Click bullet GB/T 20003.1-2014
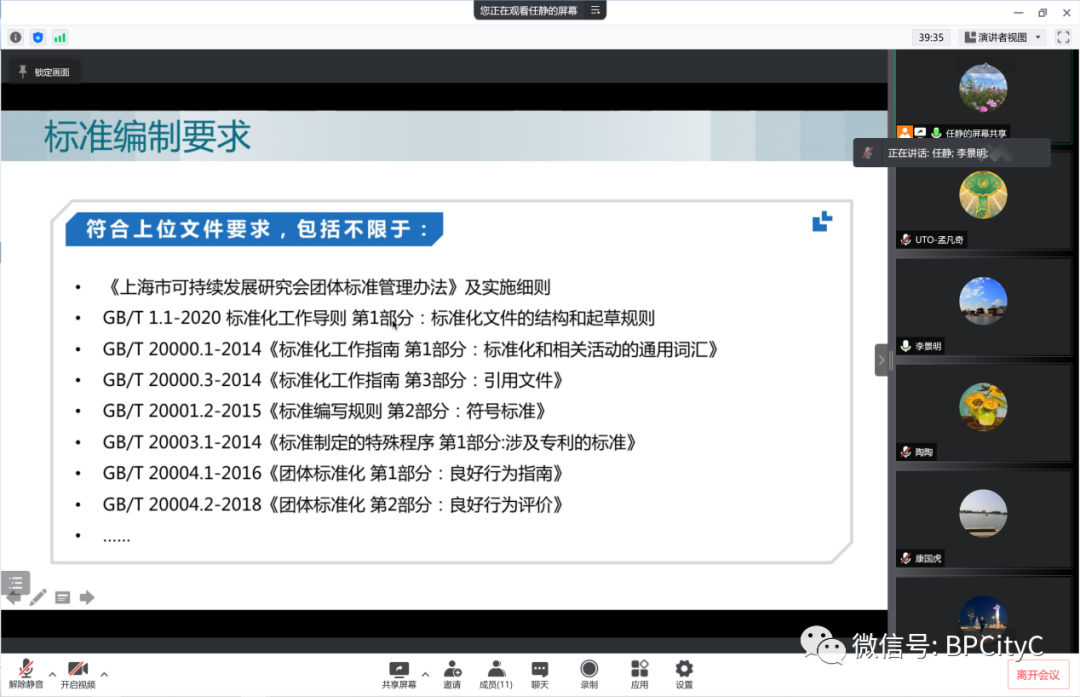Viewport: 1080px width, 697px height. (369, 442)
